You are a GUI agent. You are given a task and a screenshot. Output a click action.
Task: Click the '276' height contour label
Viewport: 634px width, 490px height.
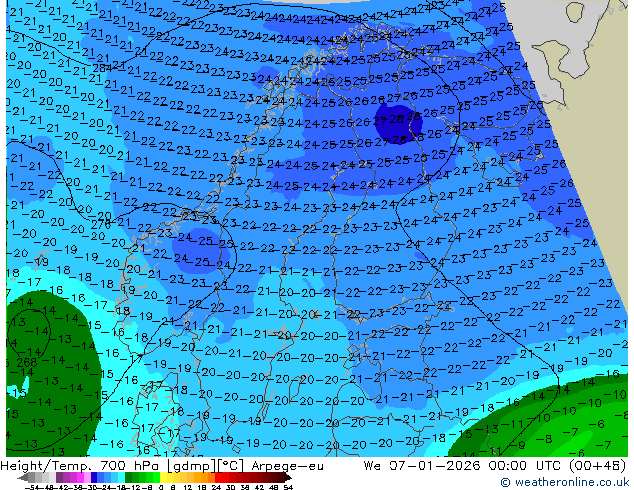101,224
